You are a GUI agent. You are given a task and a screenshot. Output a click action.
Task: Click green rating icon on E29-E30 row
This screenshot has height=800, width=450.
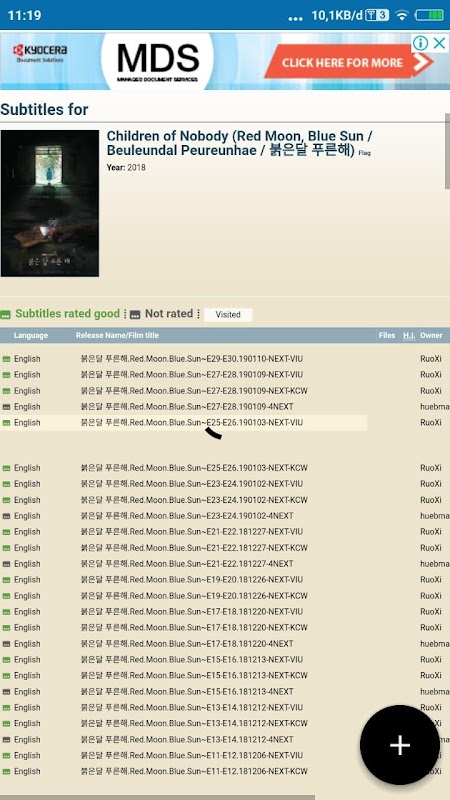[x=6, y=359]
